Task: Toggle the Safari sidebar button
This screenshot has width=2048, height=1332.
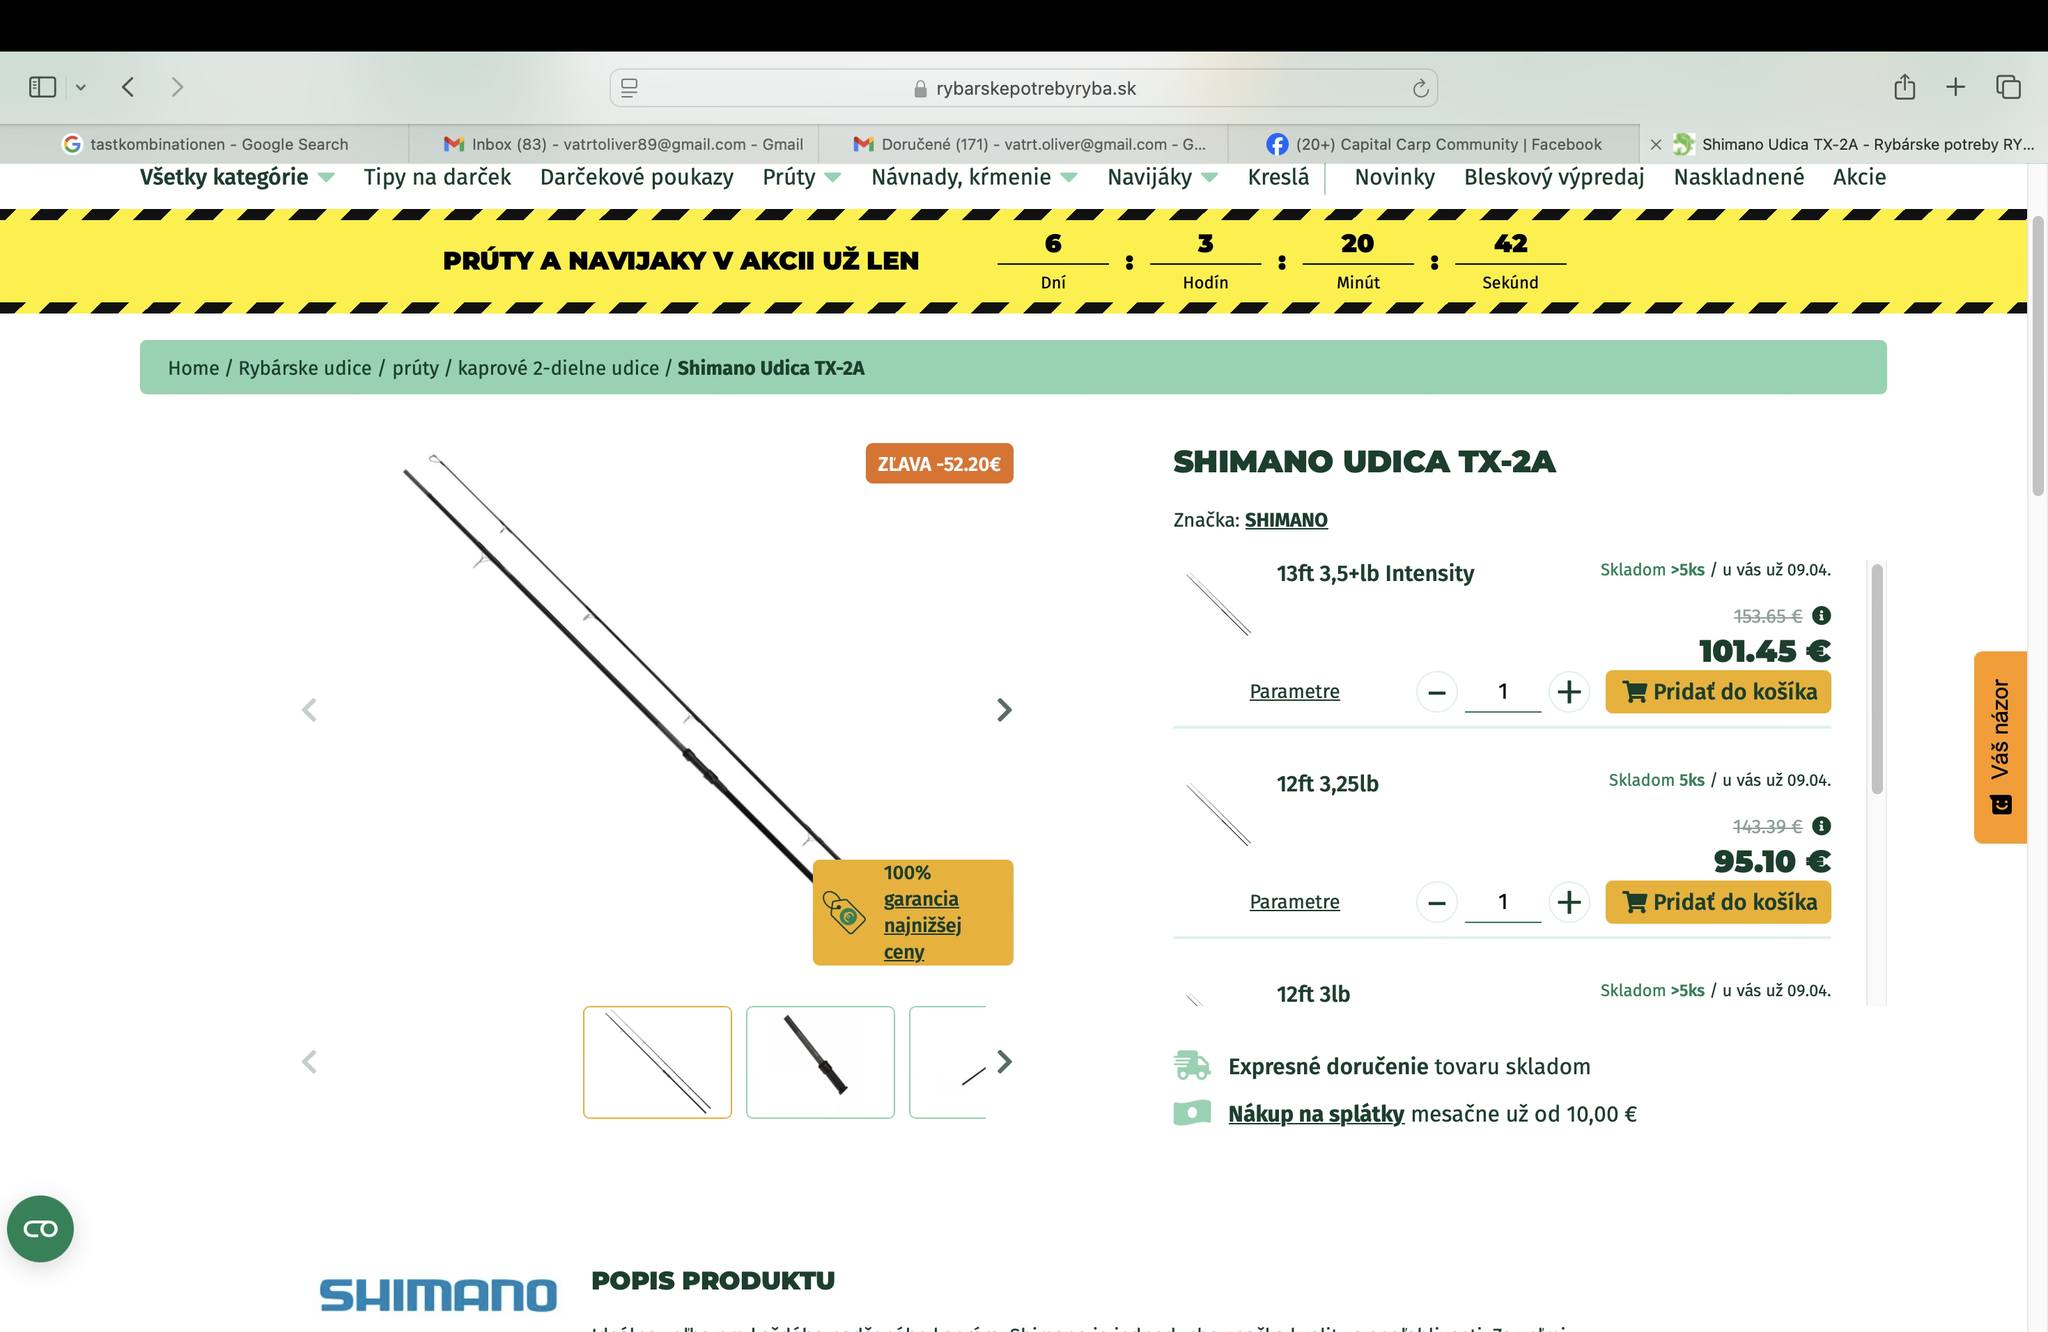Action: pyautogui.click(x=42, y=87)
